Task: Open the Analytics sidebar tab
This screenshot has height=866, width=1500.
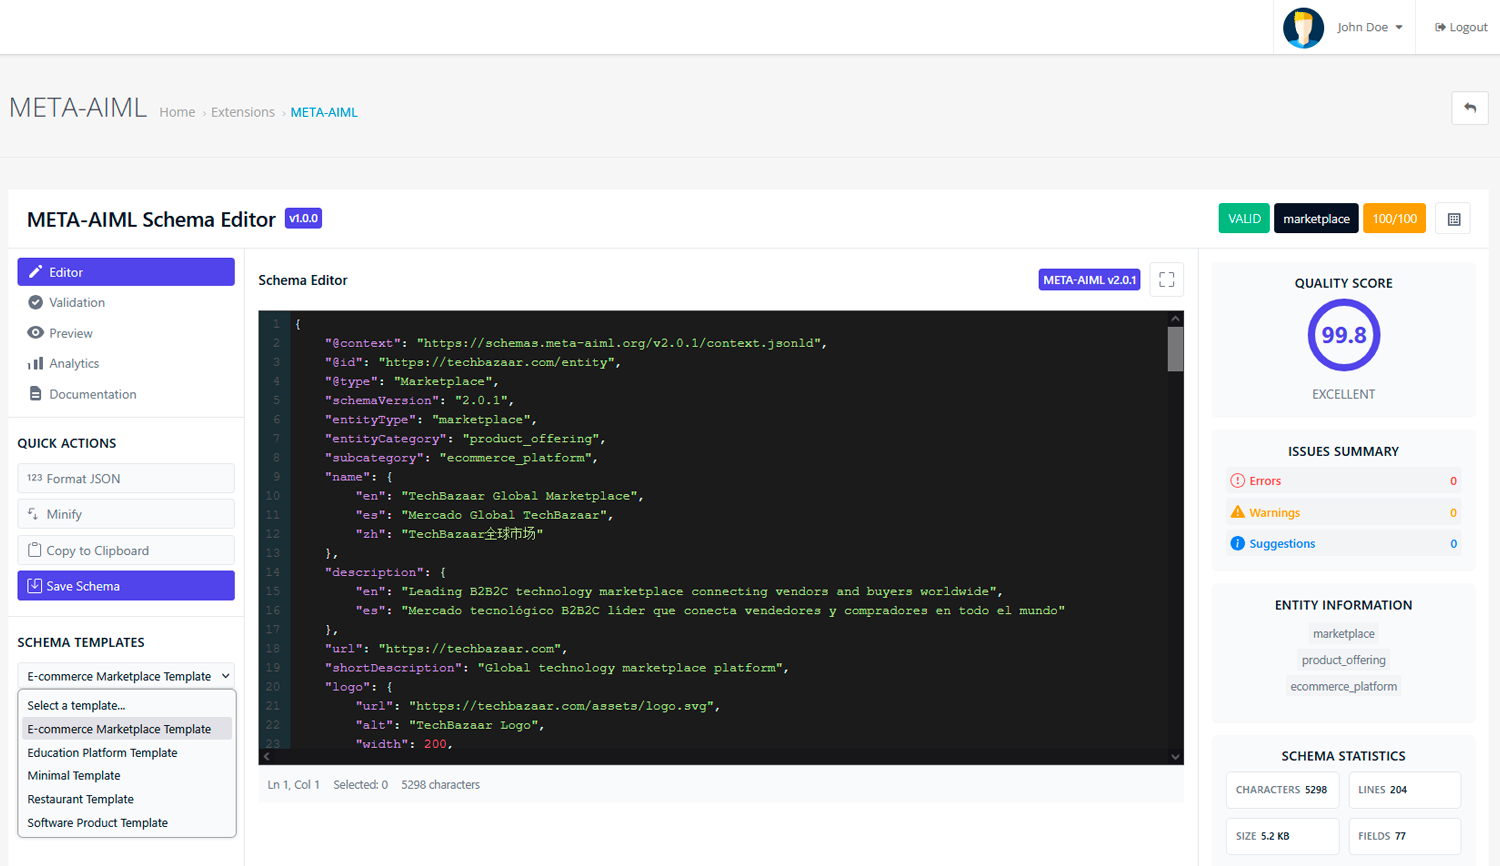Action: point(126,363)
